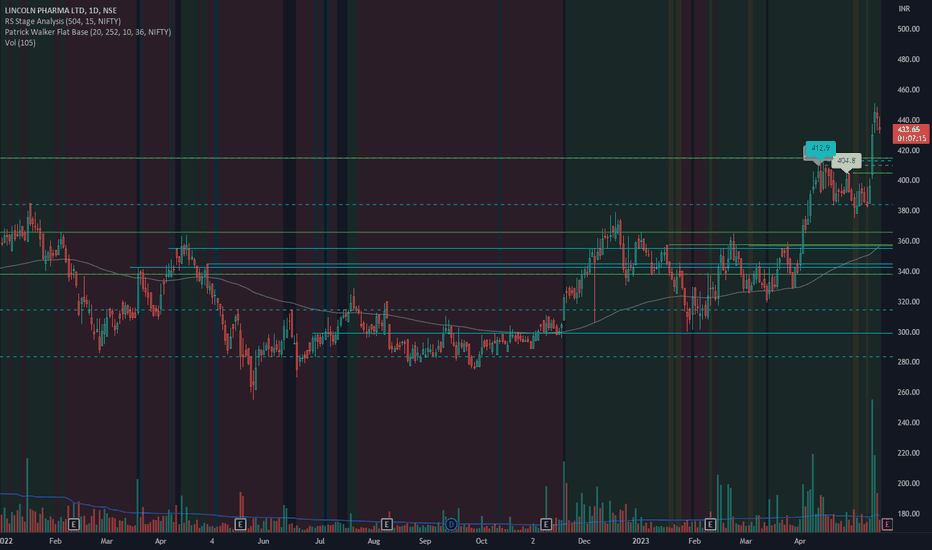Open the dividend 'D' marker near Oct

point(451,524)
